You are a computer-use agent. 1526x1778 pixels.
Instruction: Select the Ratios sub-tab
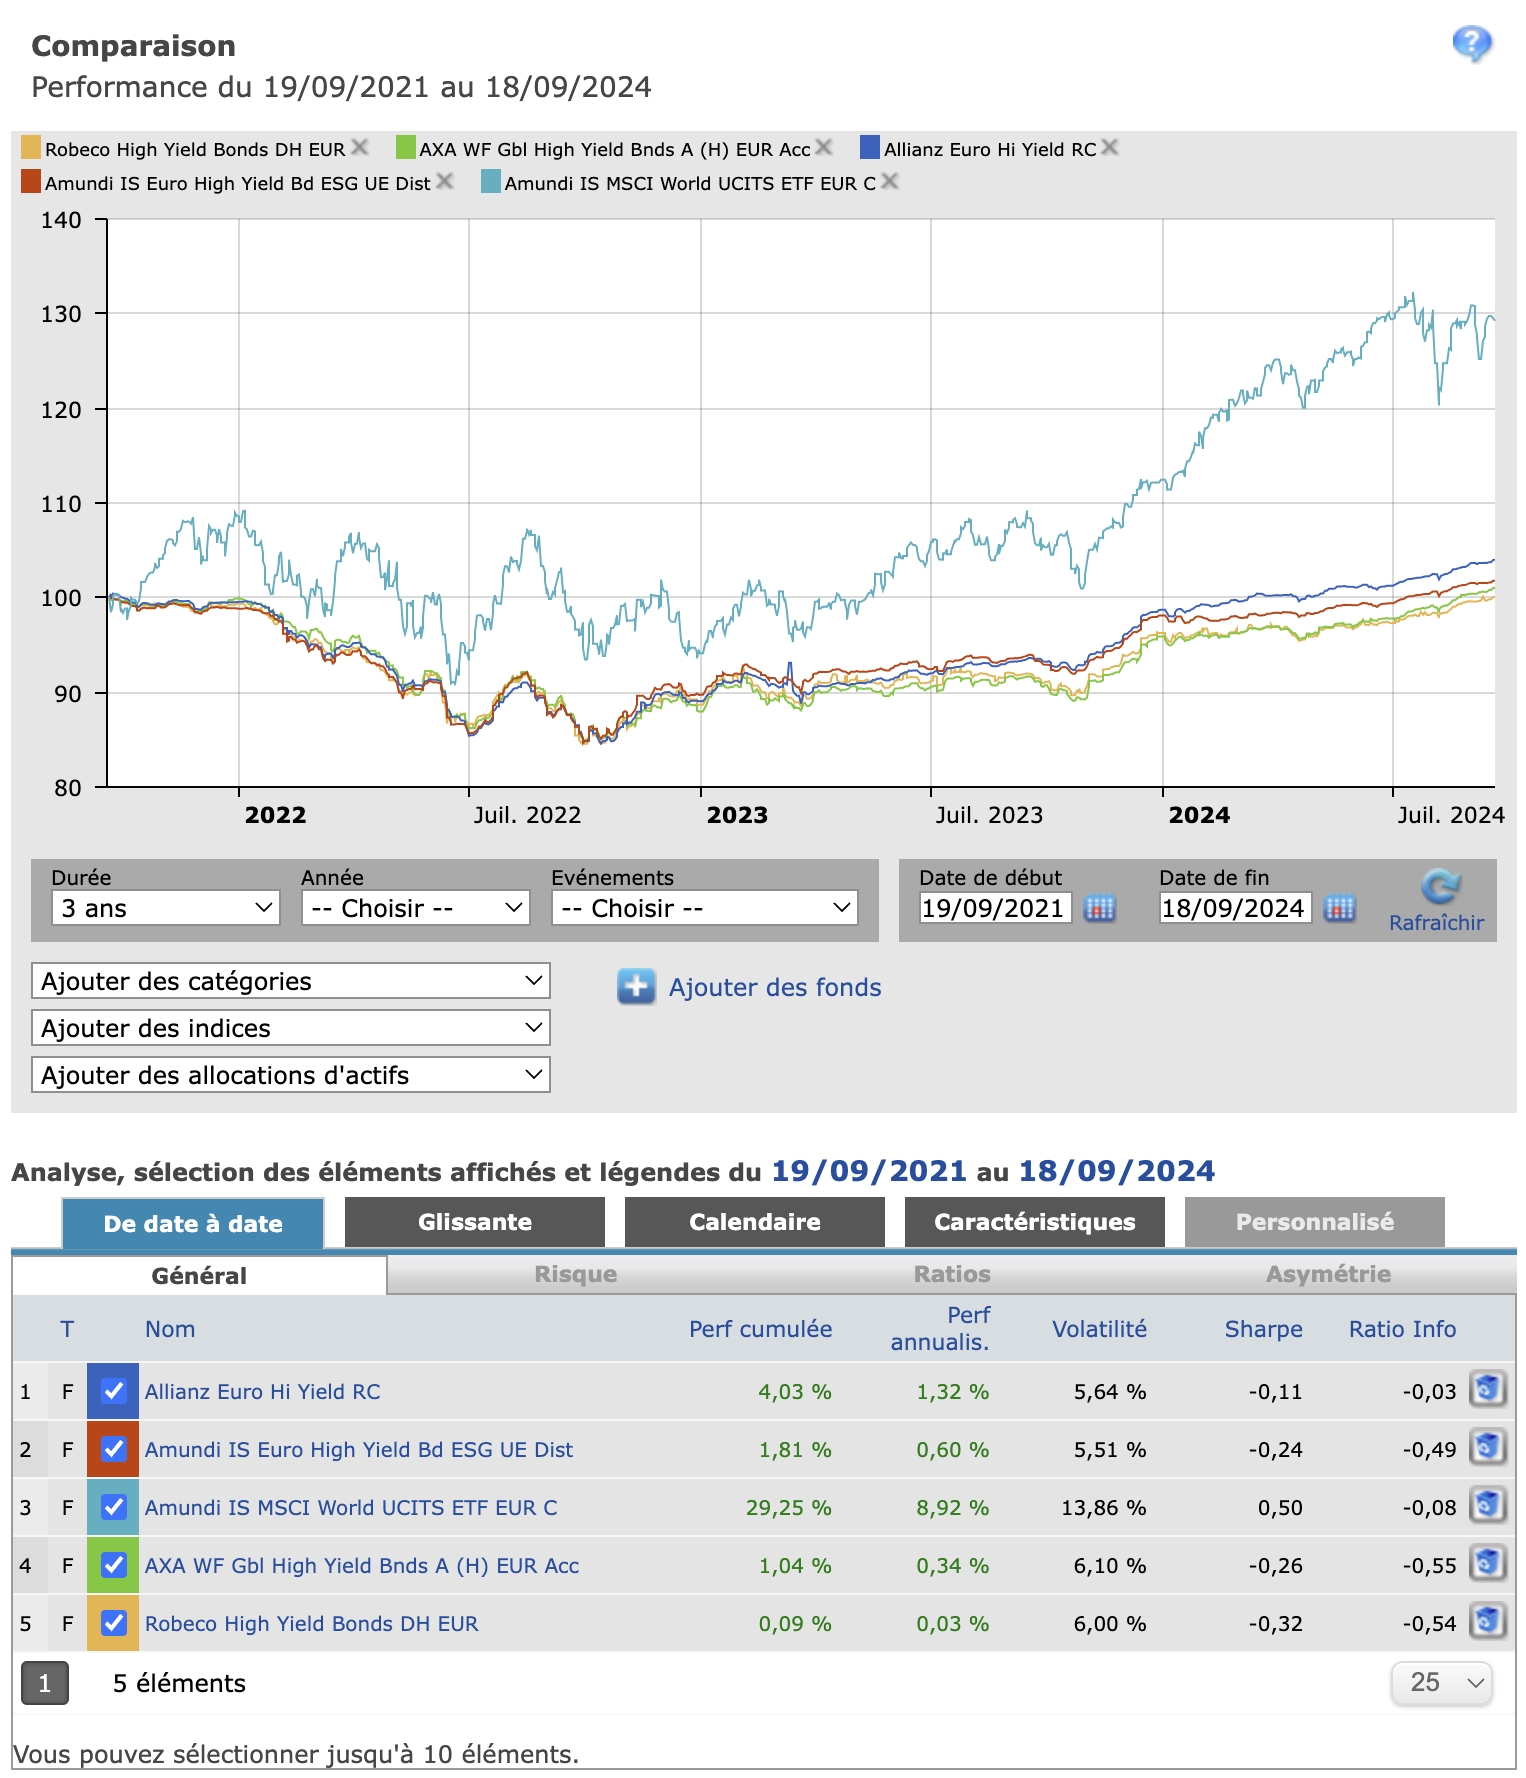point(952,1274)
